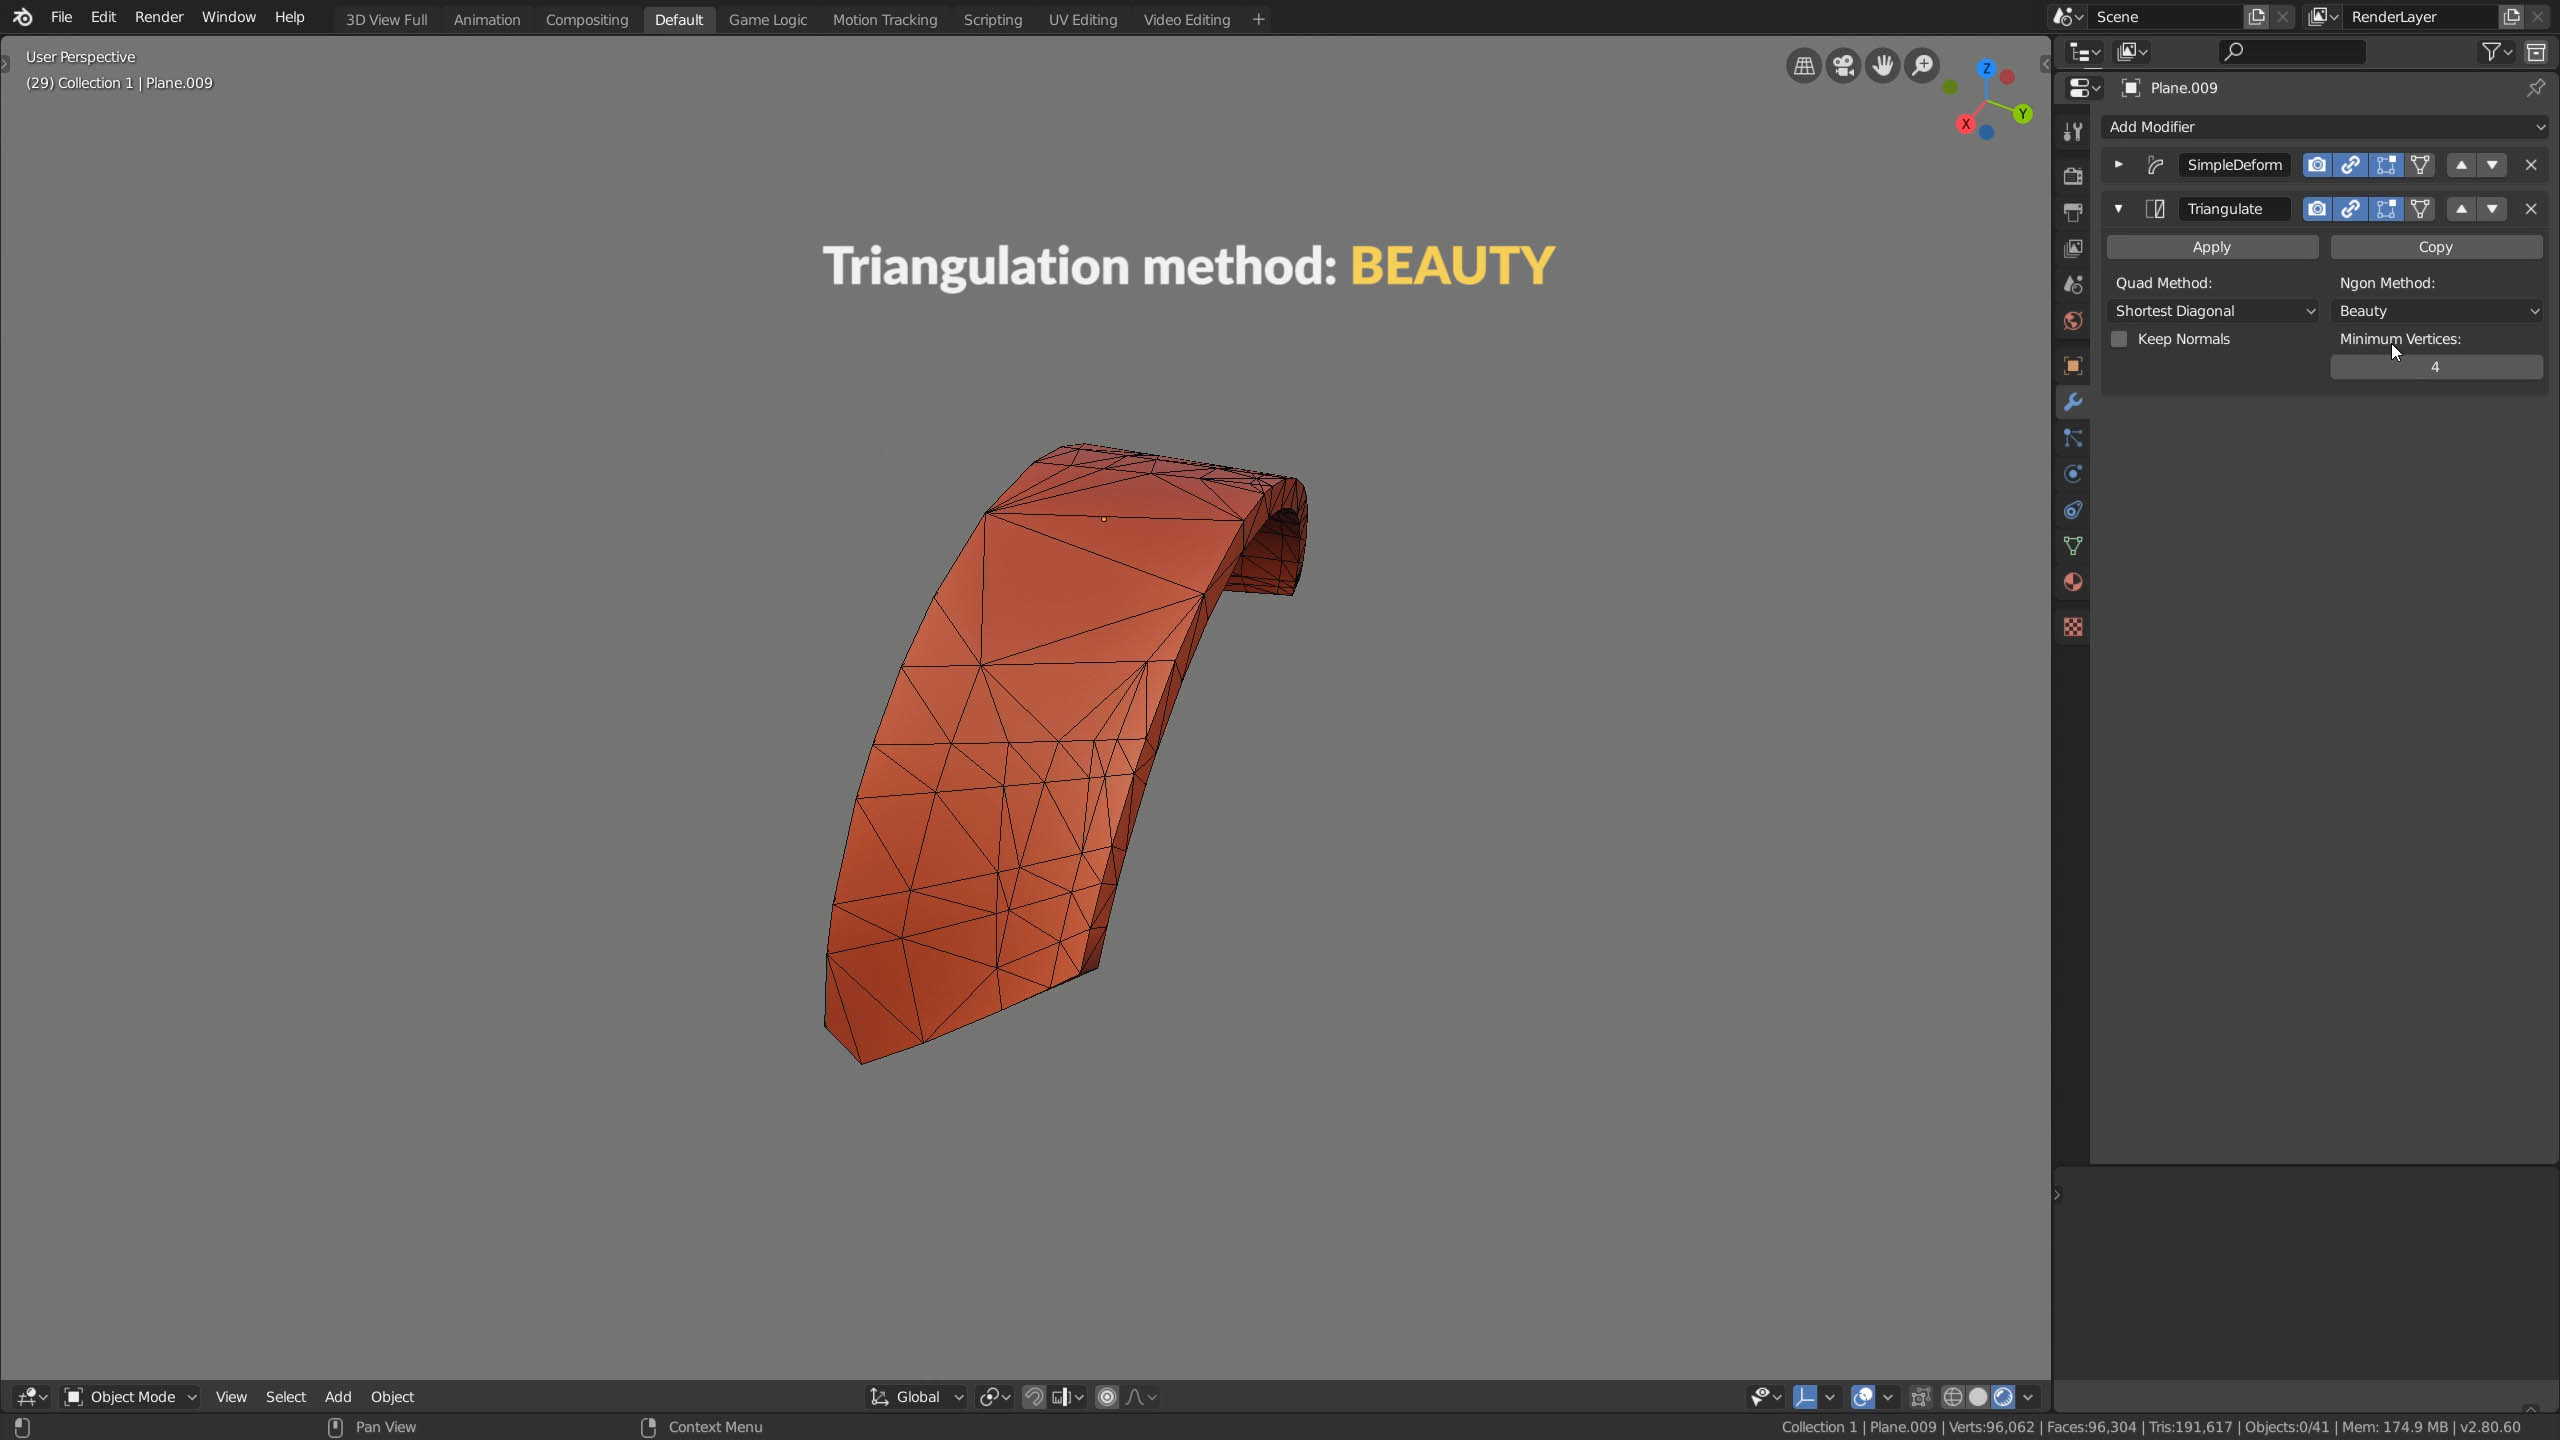Open Quad Method dropdown showing Shortest Diagonal

coord(2213,311)
